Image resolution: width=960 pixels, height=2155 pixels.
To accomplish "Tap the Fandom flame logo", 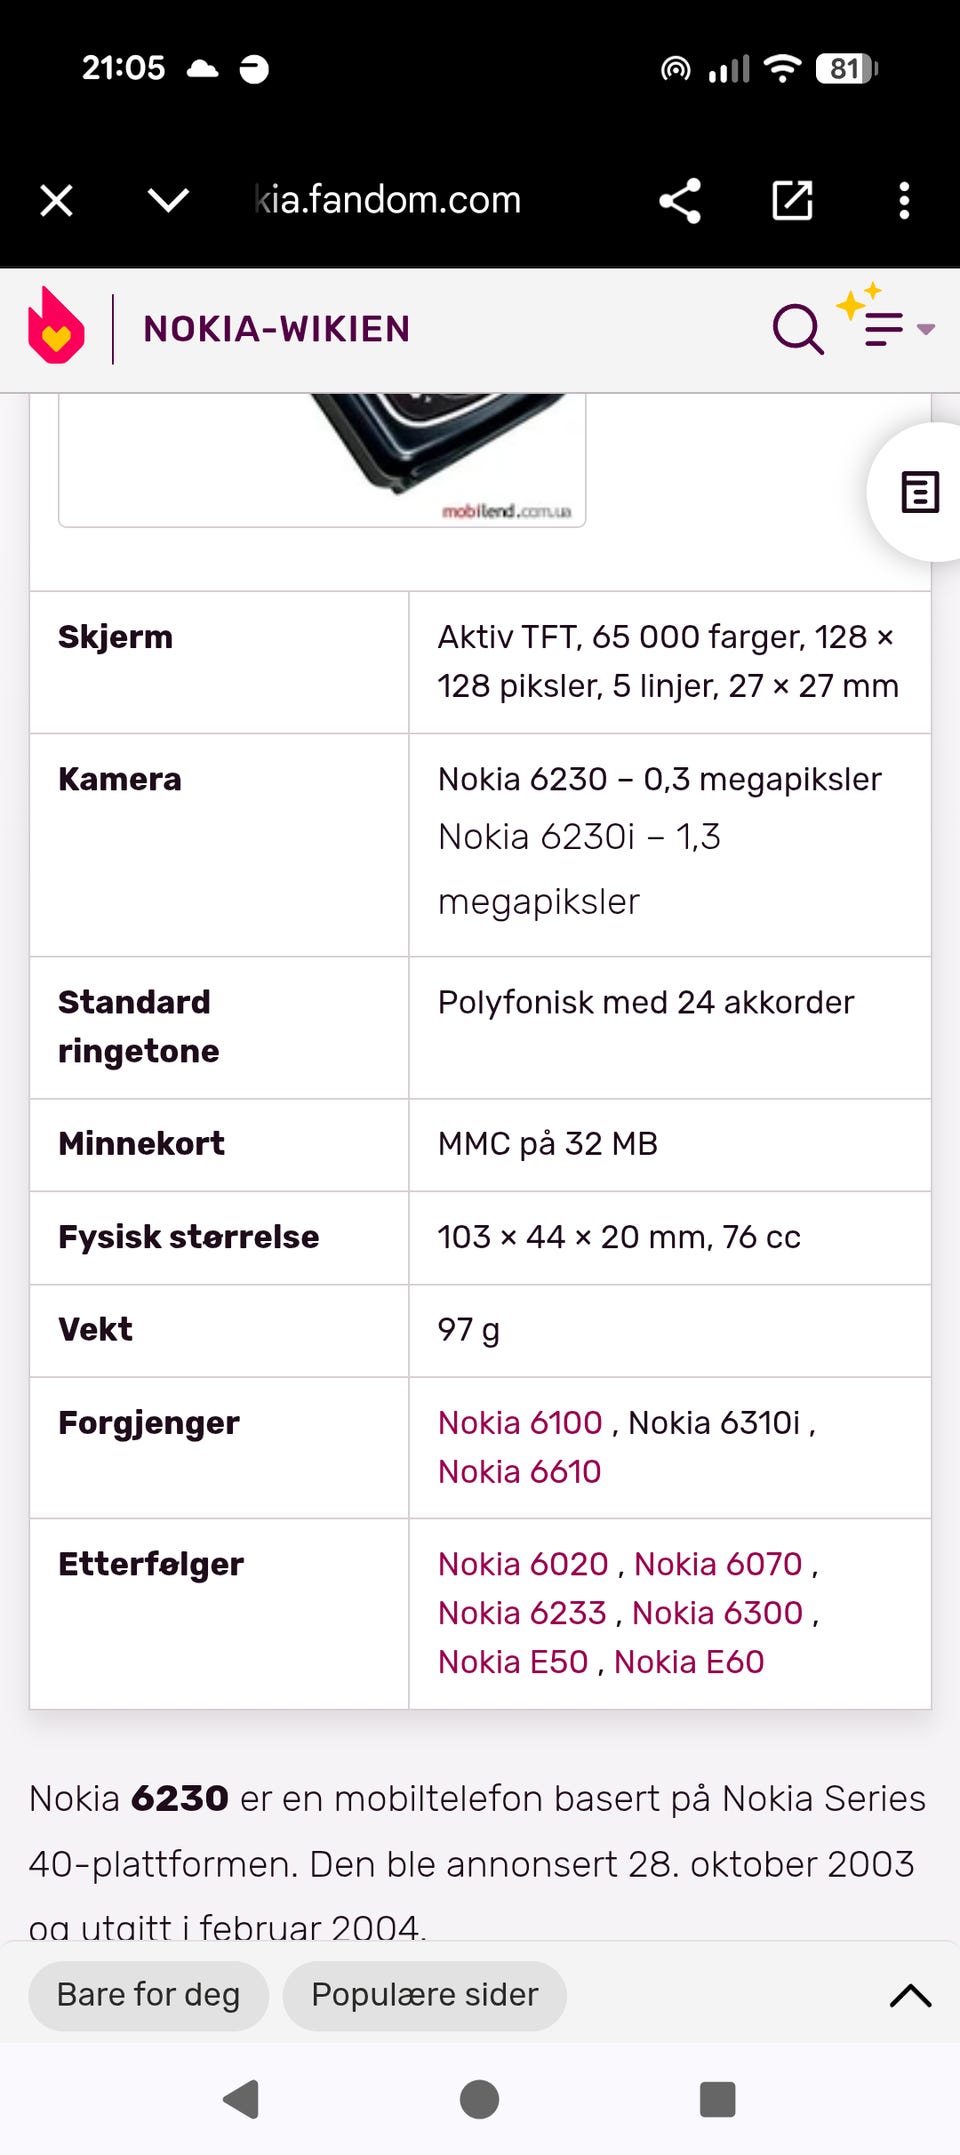I will (56, 326).
